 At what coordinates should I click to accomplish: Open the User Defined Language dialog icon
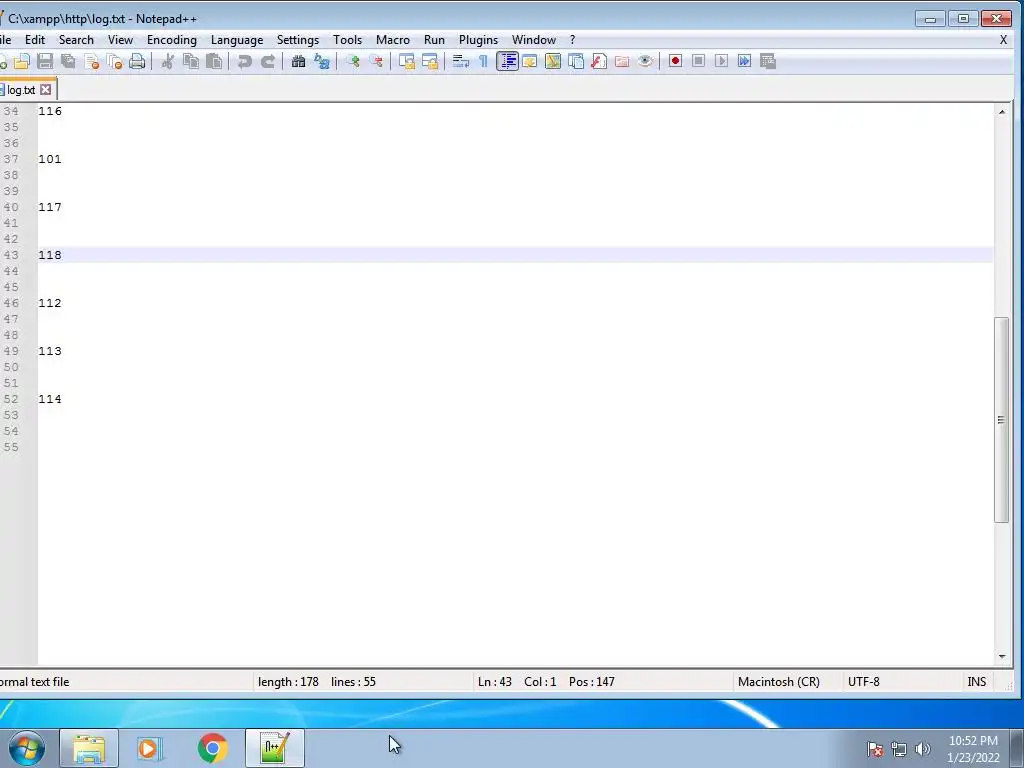pyautogui.click(x=530, y=61)
